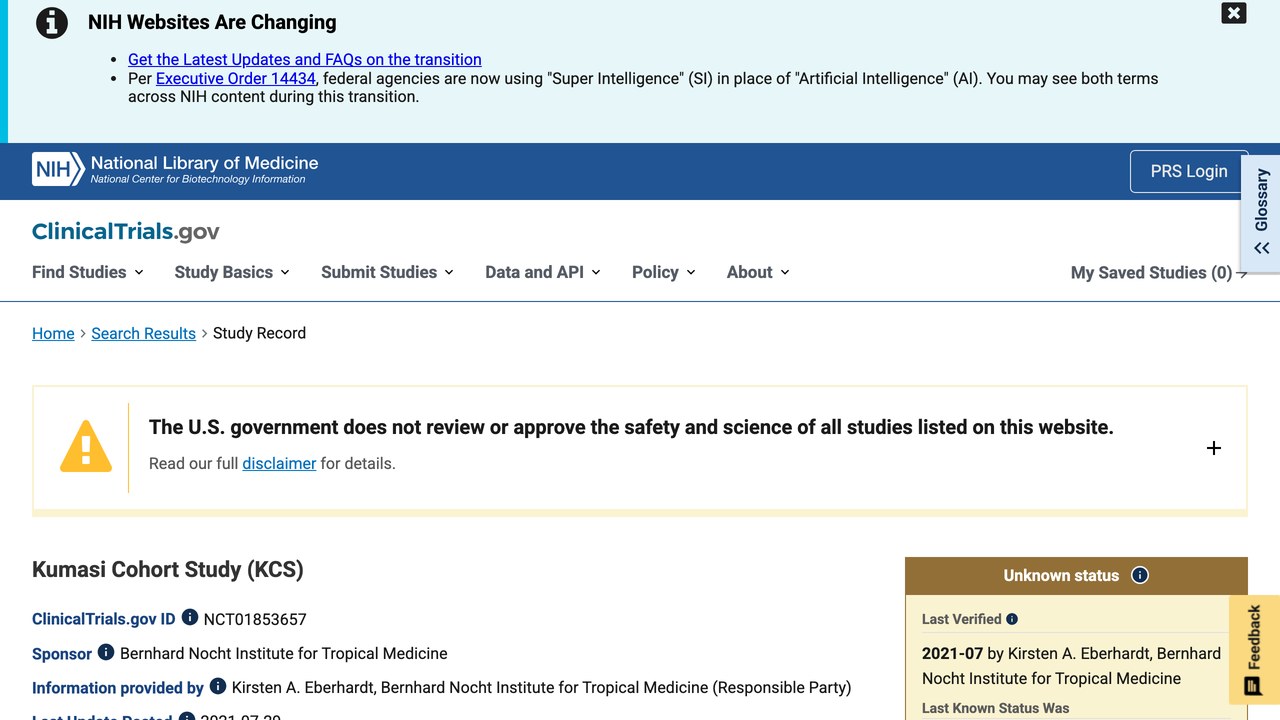This screenshot has width=1280, height=720.
Task: Expand the Glossary side panel
Action: click(1261, 213)
